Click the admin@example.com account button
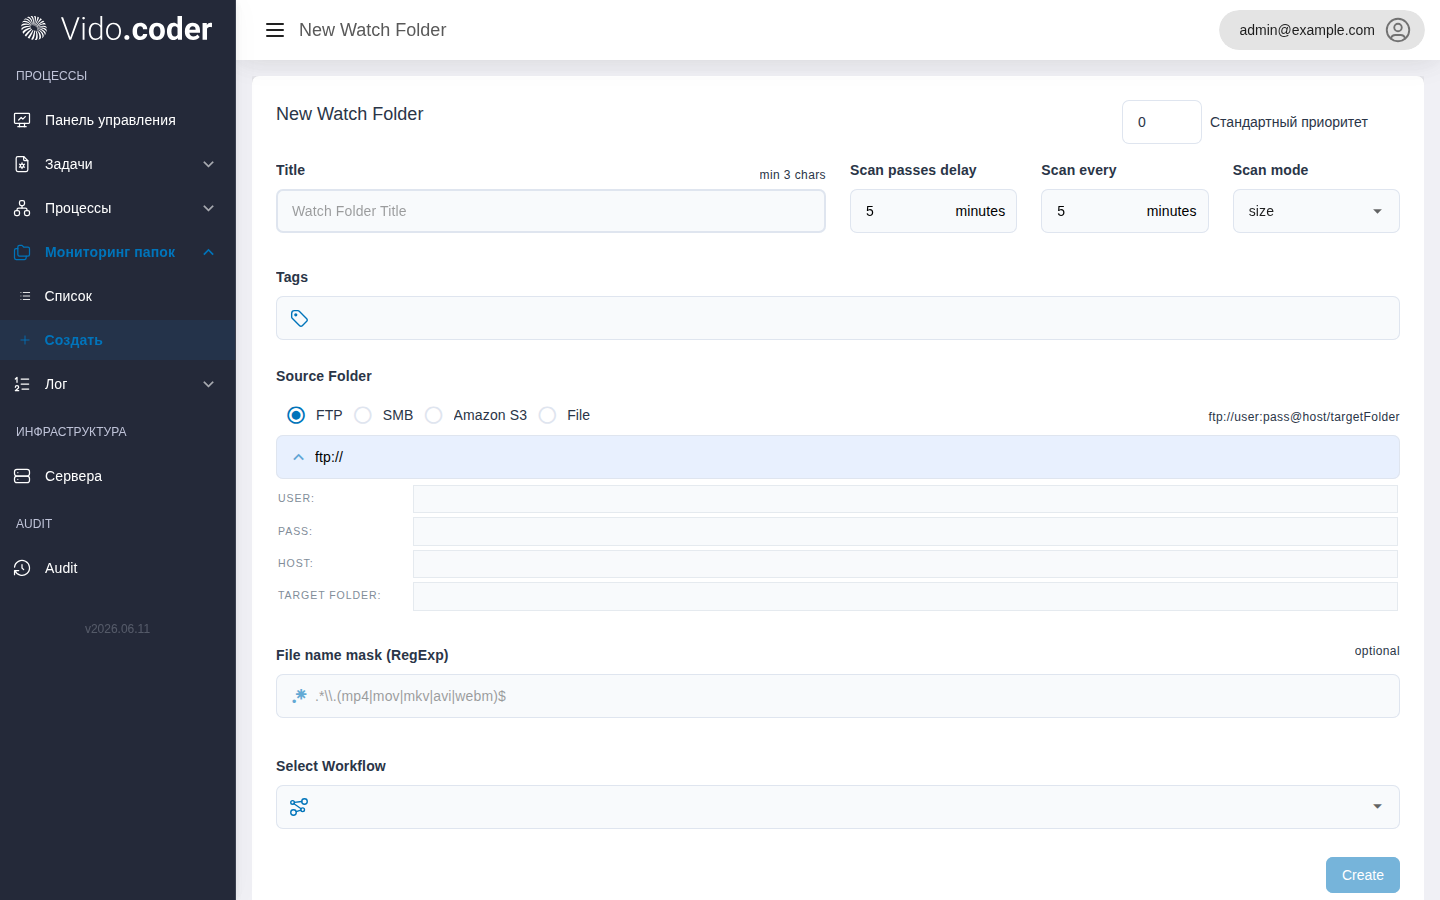1440x900 pixels. click(x=1322, y=30)
